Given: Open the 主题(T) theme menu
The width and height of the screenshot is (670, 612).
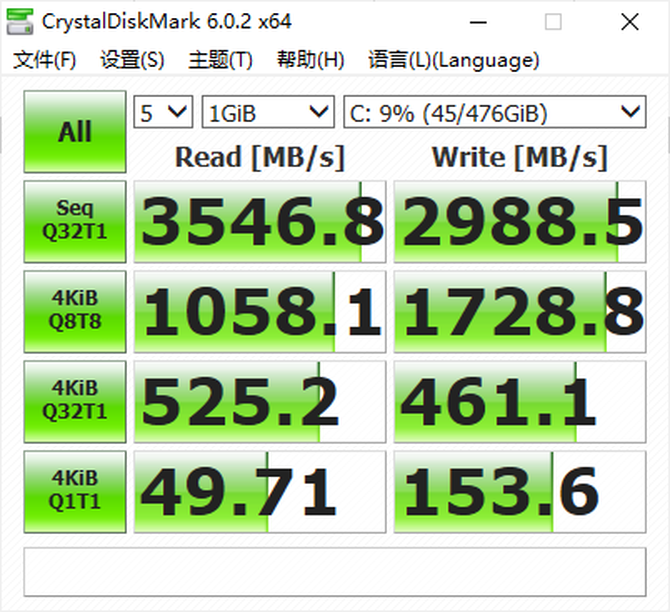Looking at the screenshot, I should tap(220, 60).
